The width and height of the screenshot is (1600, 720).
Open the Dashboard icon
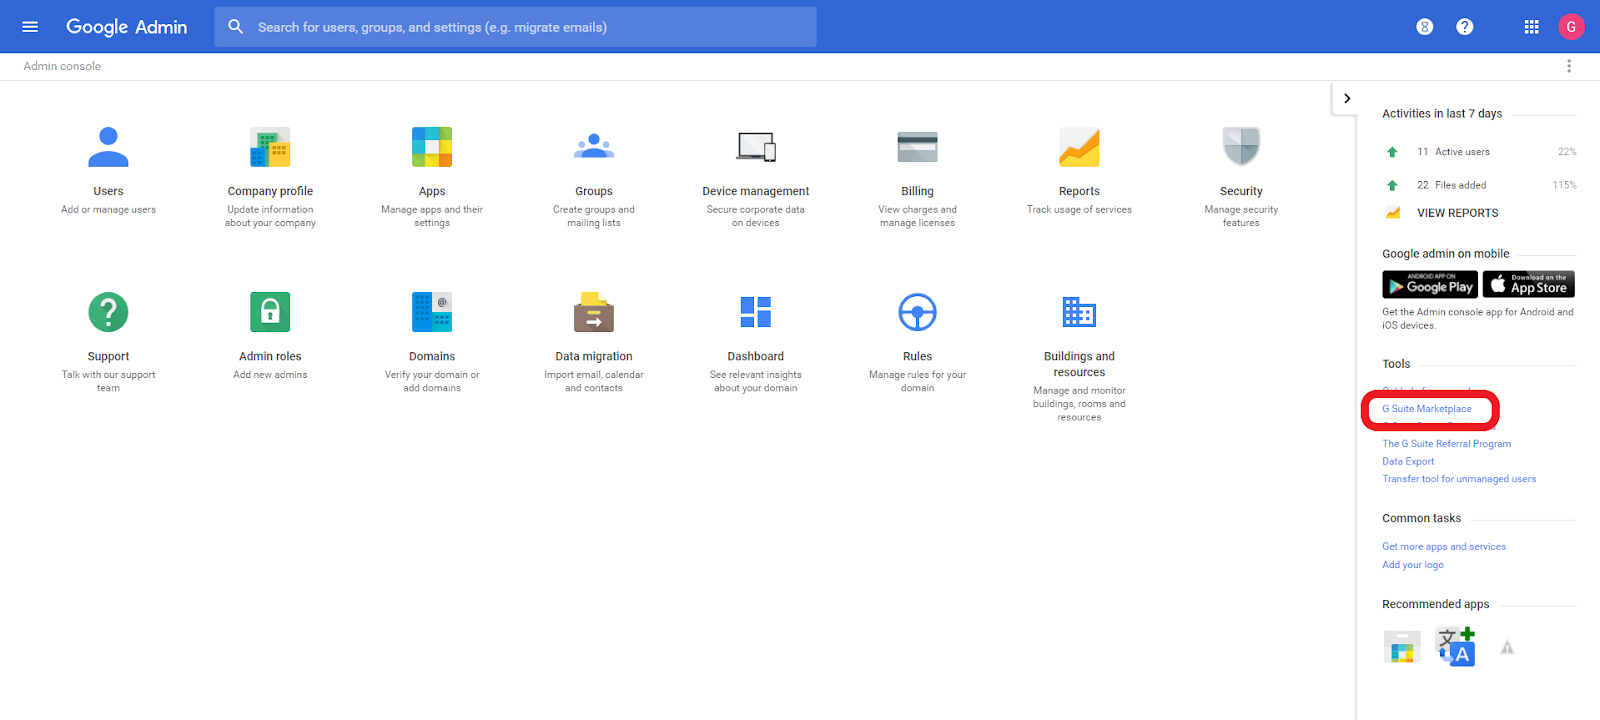[756, 312]
